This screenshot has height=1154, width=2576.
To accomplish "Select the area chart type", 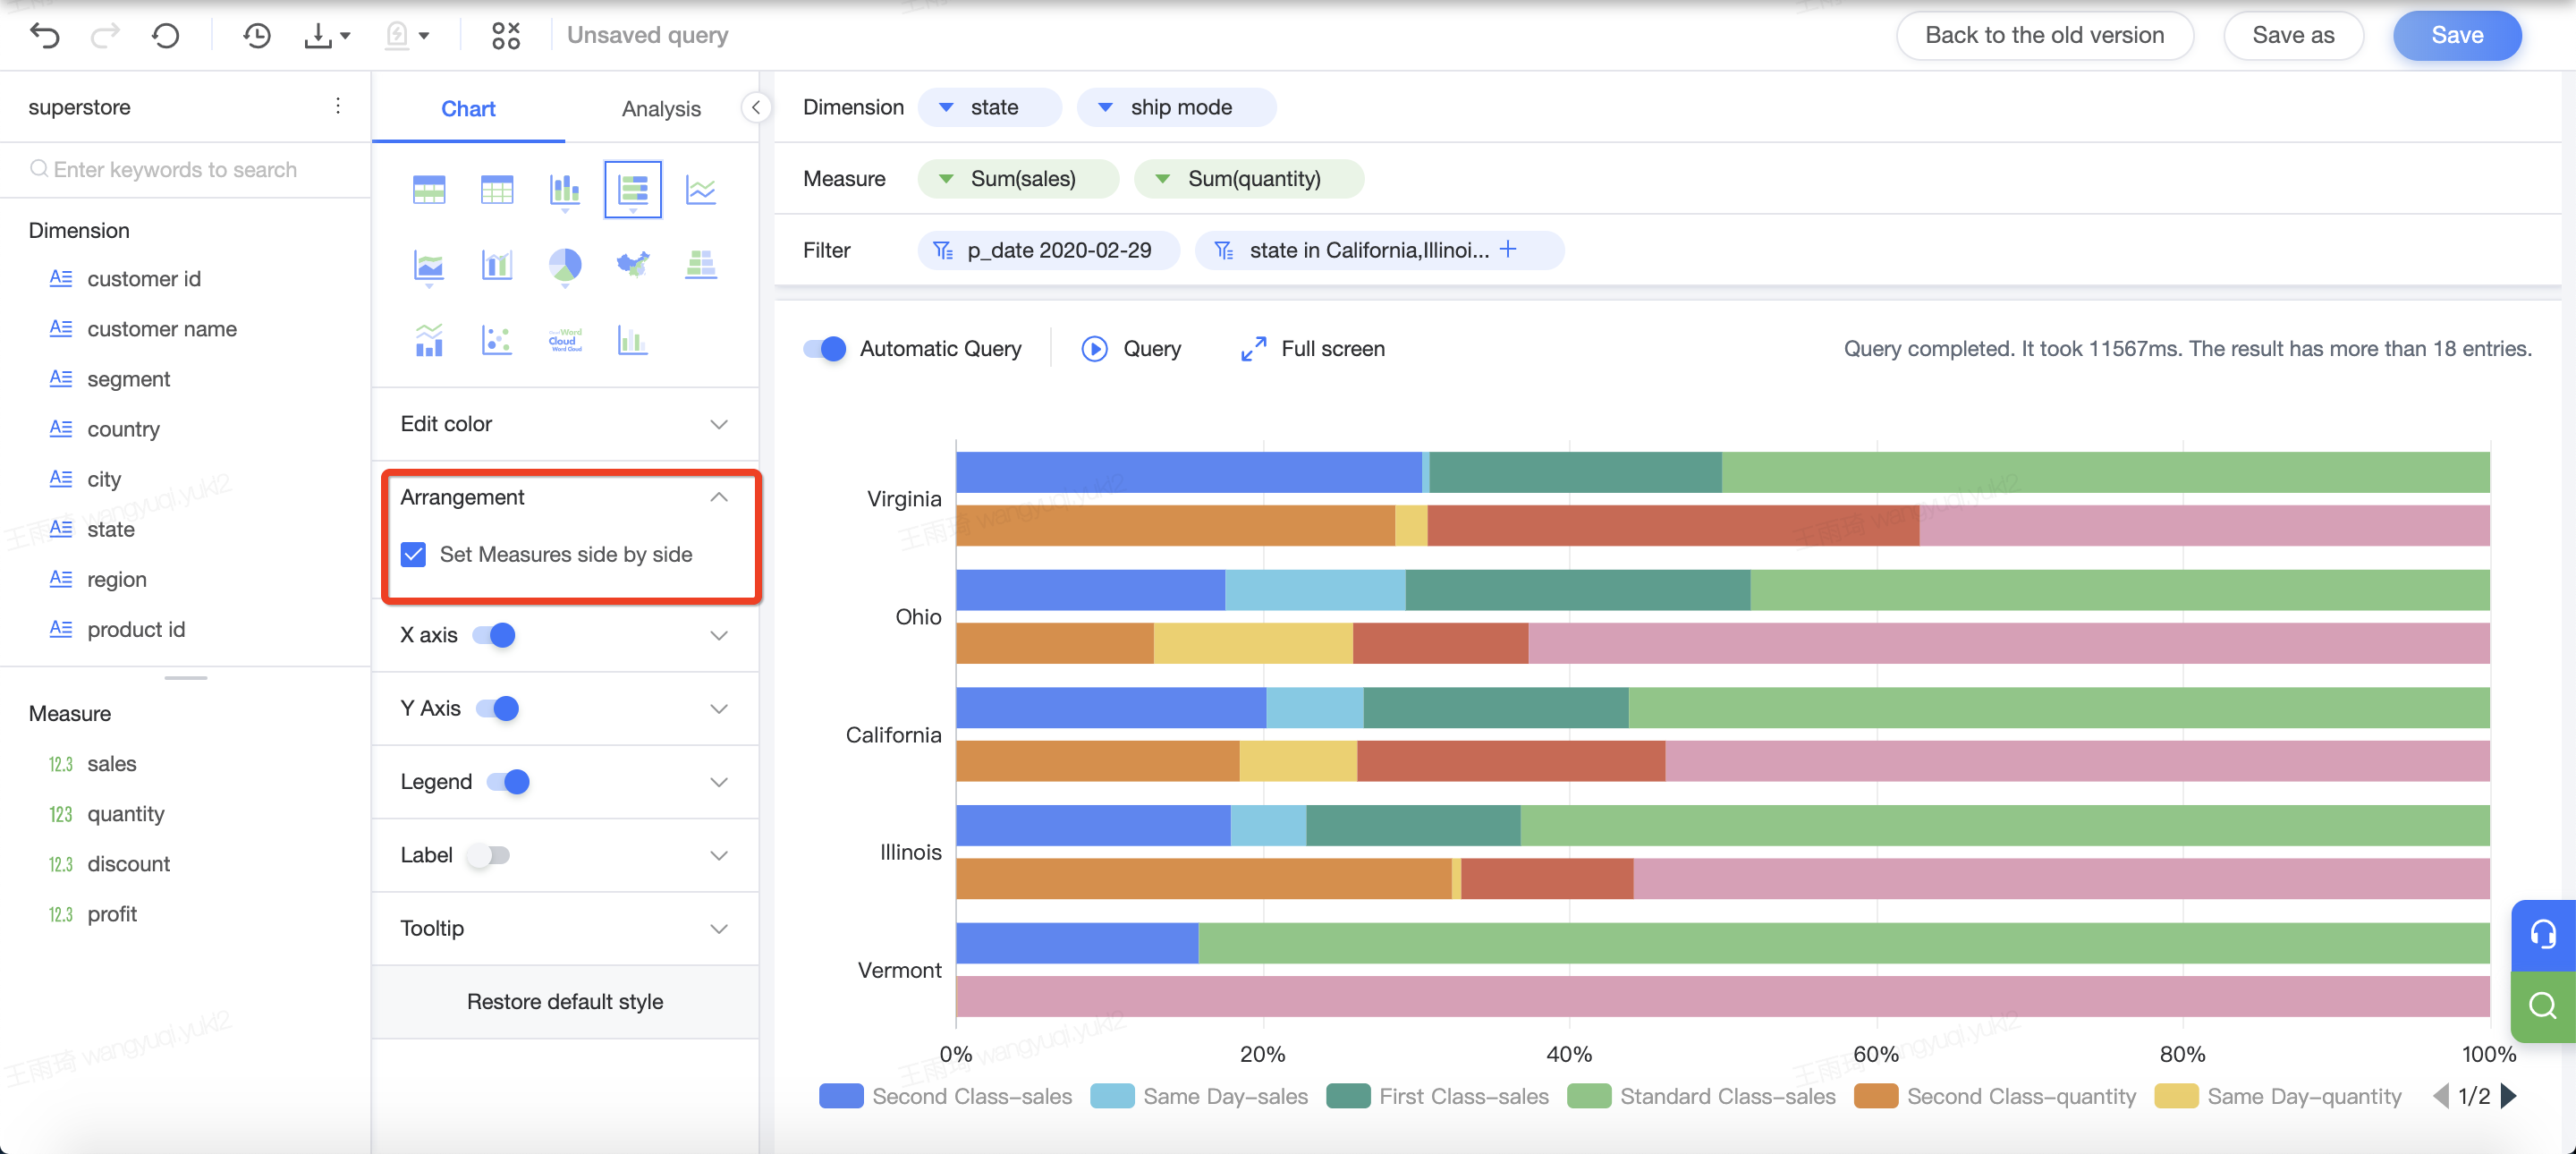I will coord(429,266).
